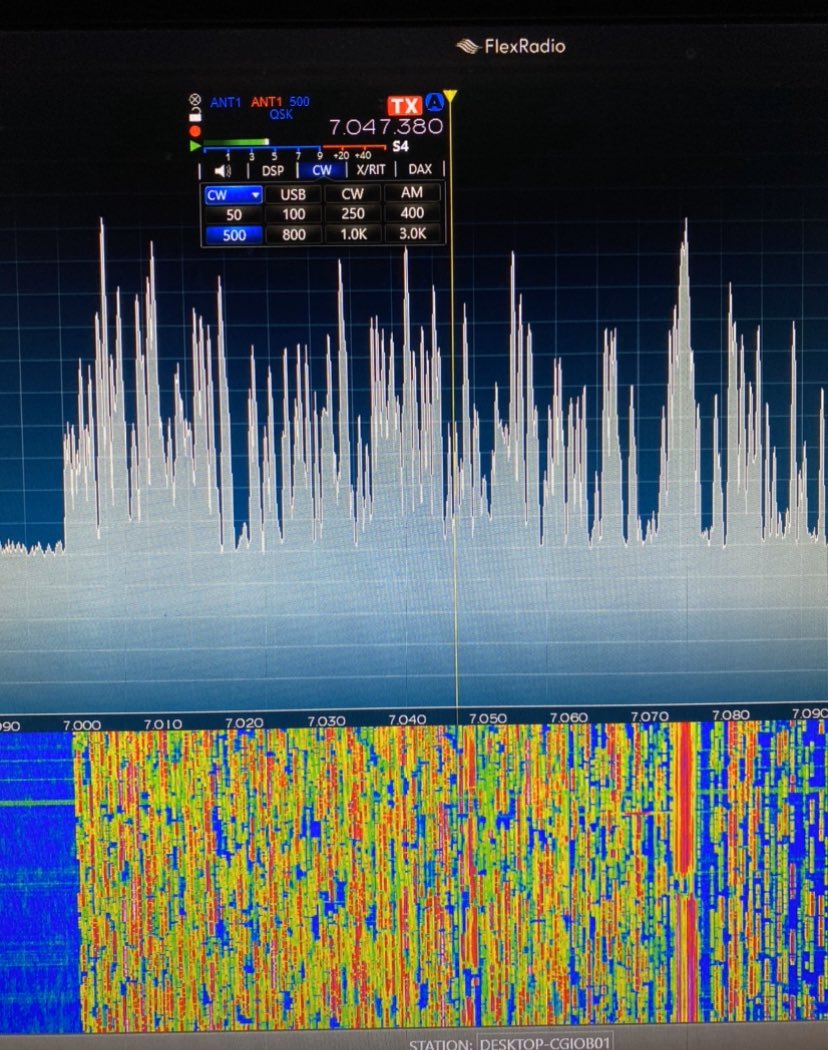Select AM mode quick button
Screen dimensions: 828x1050
coord(412,192)
